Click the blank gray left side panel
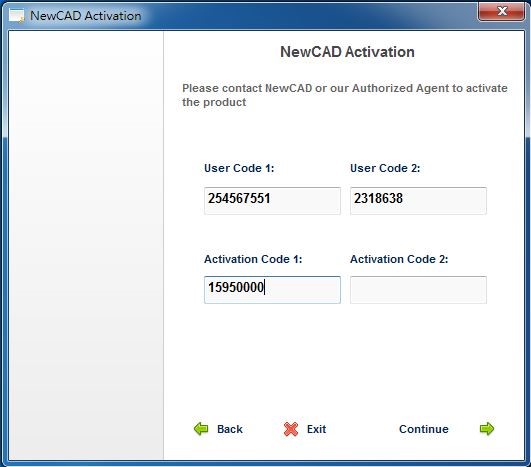 tap(86, 245)
